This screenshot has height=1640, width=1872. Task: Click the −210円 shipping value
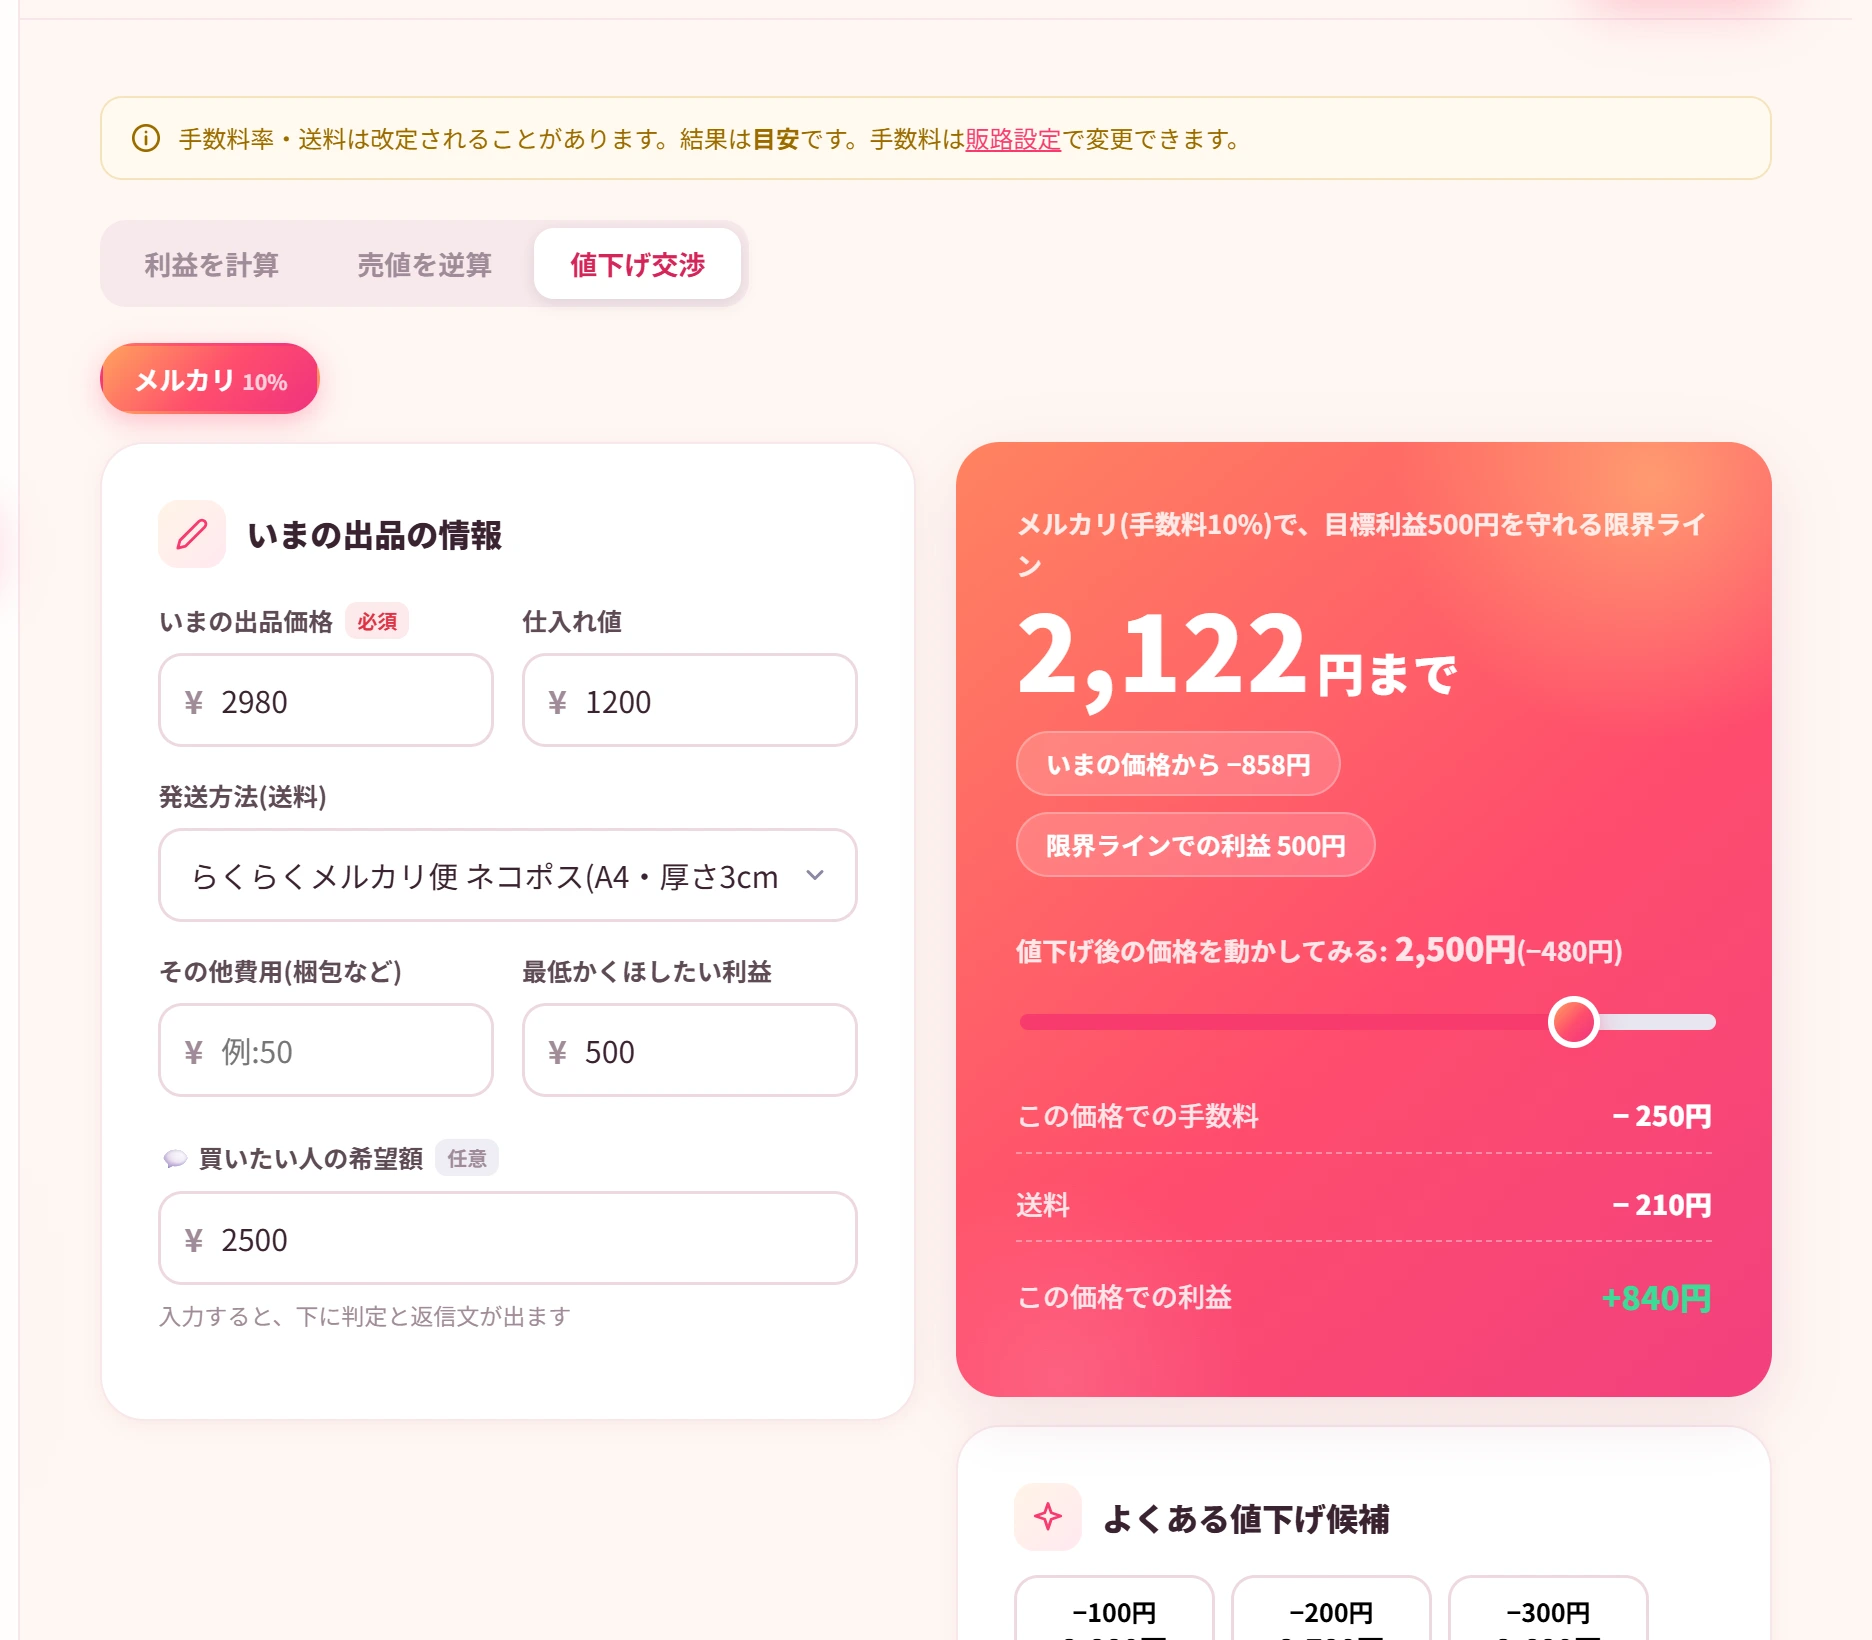coord(1661,1205)
